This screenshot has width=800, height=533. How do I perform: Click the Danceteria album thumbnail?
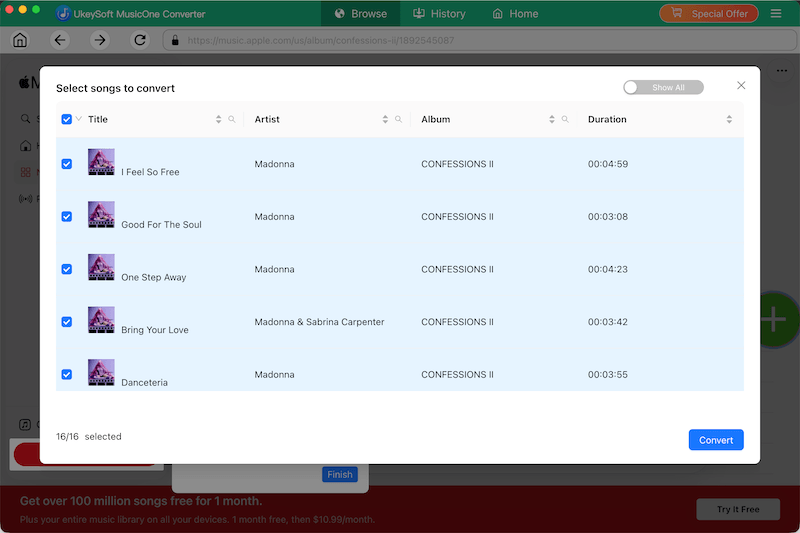pos(101,372)
